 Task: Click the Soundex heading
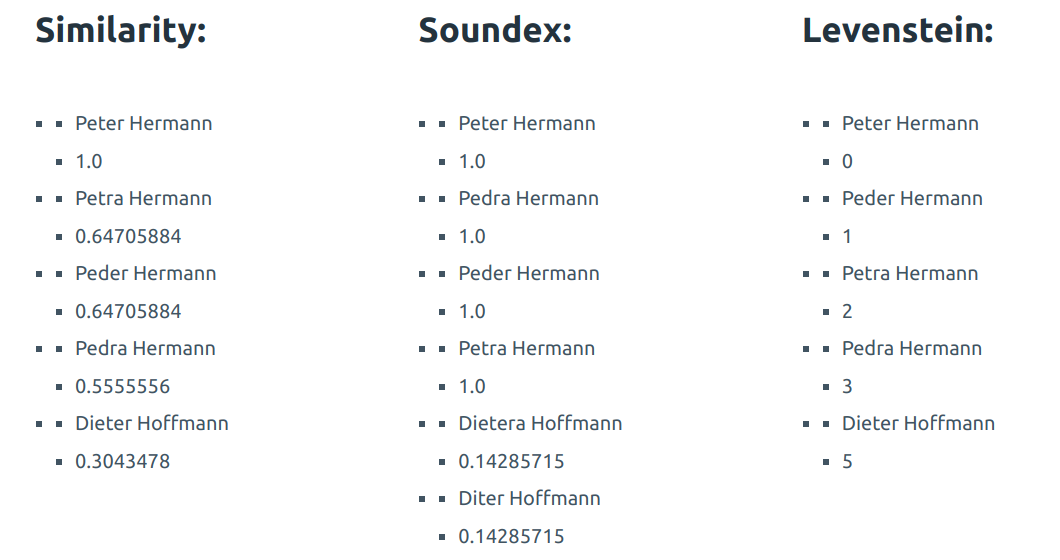(495, 31)
